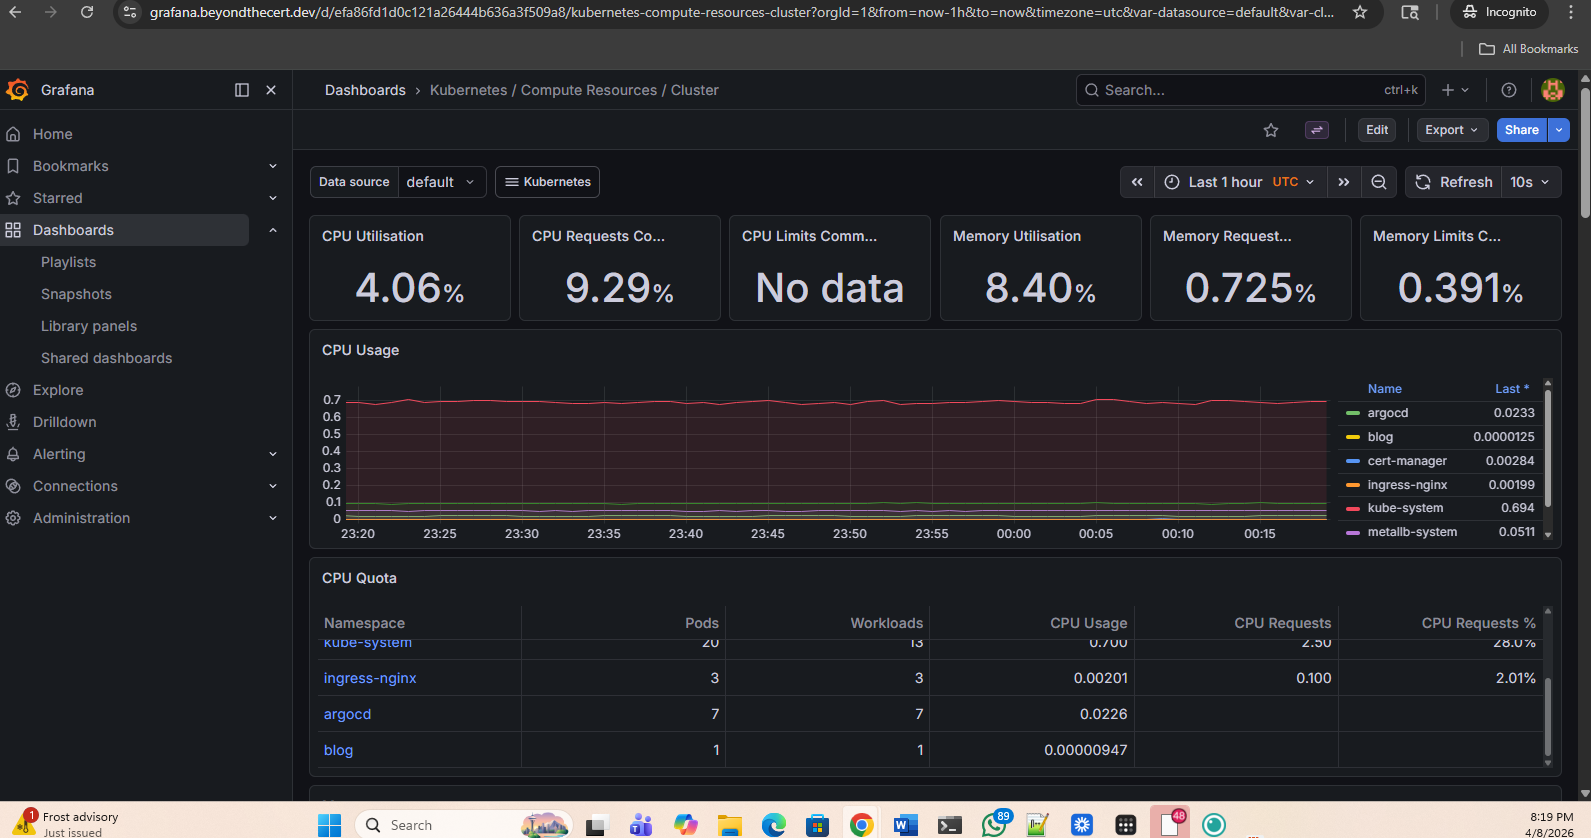Undock the sidebar menu panel icon
Screen dimensions: 1591x838
click(242, 90)
